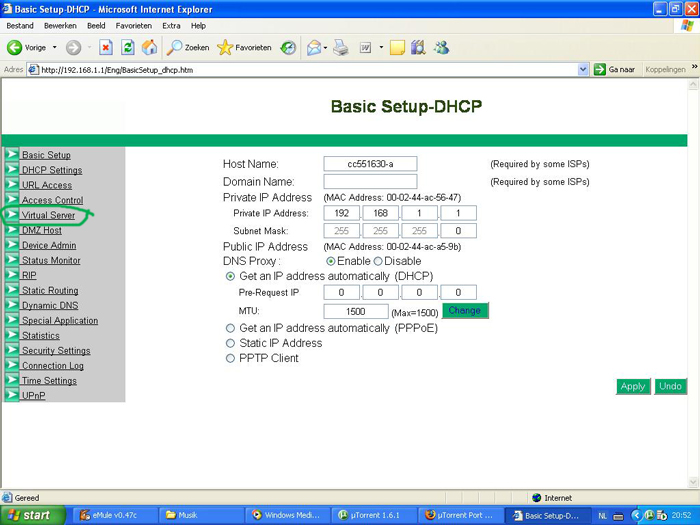Viewport: 700px width, 525px height.
Task: Open the Security Settings link
Action: 56,350
